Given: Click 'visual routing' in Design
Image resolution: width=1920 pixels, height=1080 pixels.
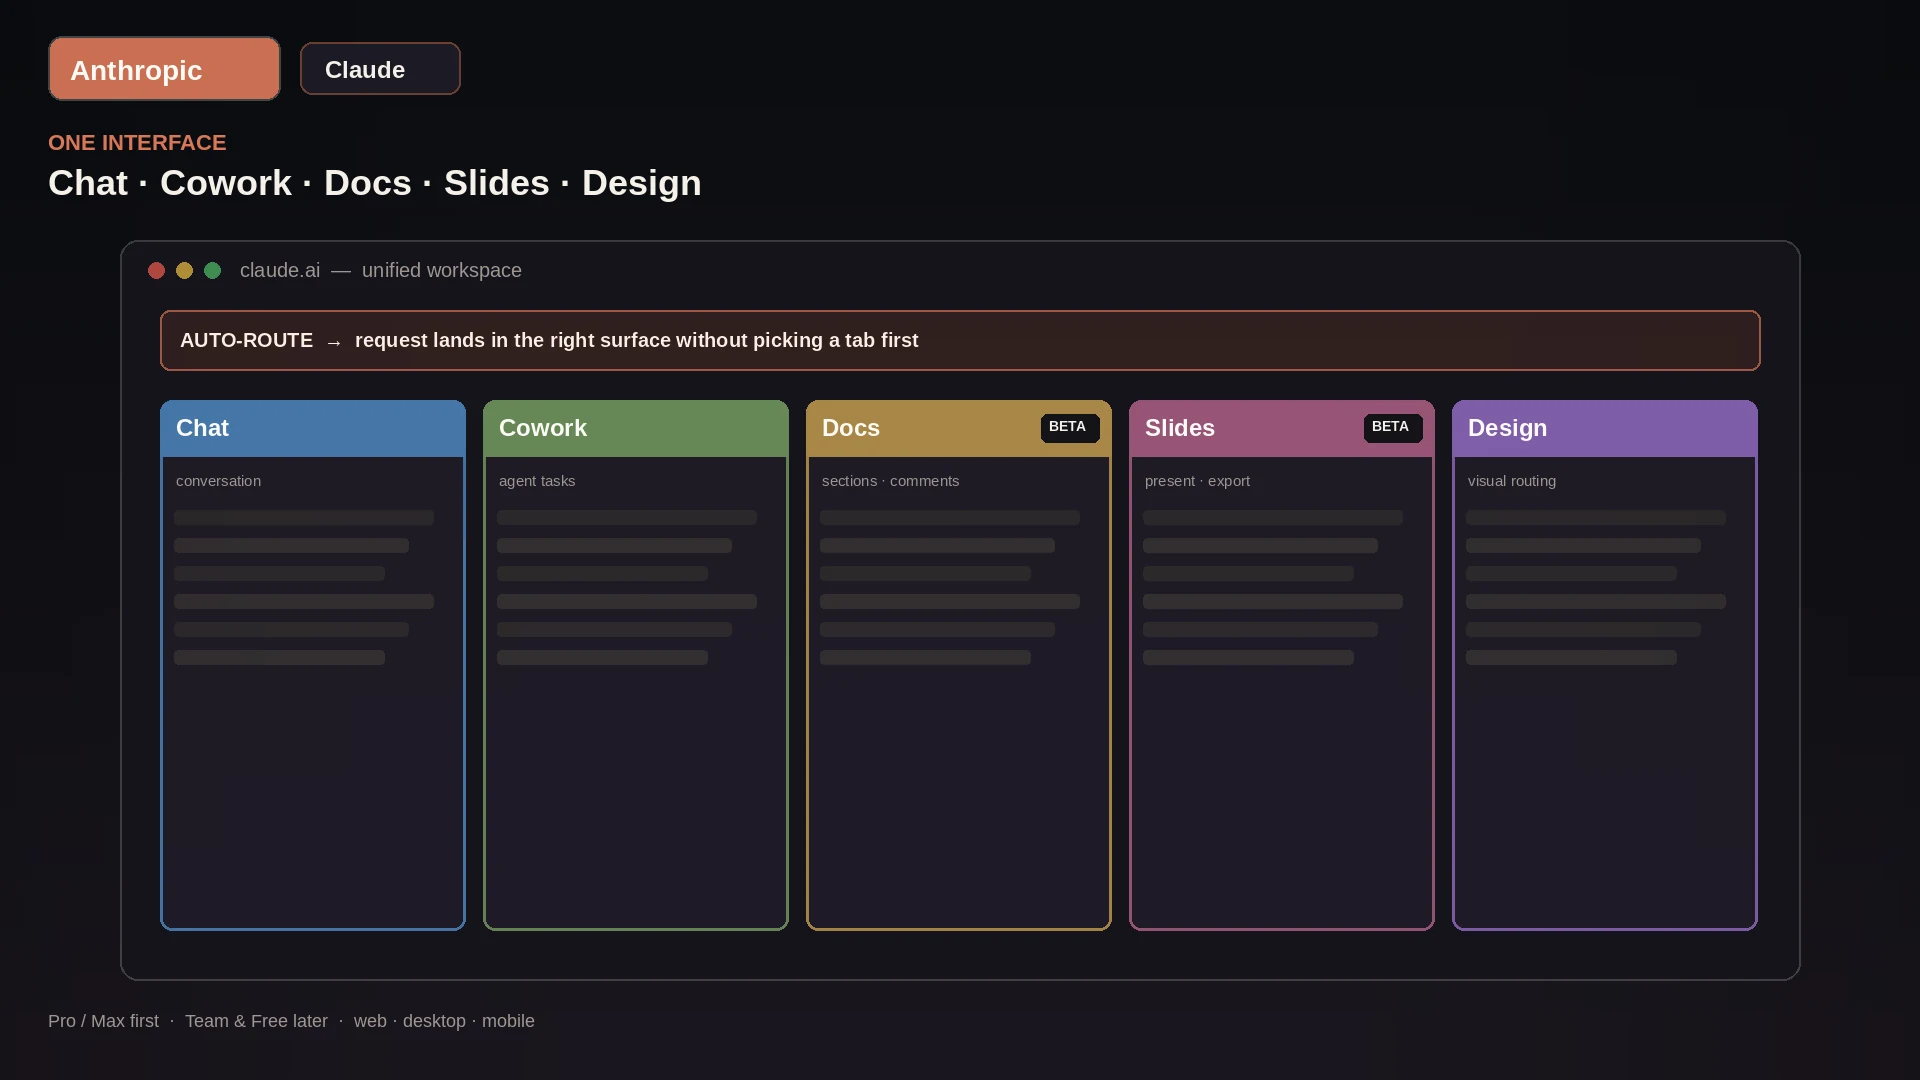Looking at the screenshot, I should [1512, 481].
